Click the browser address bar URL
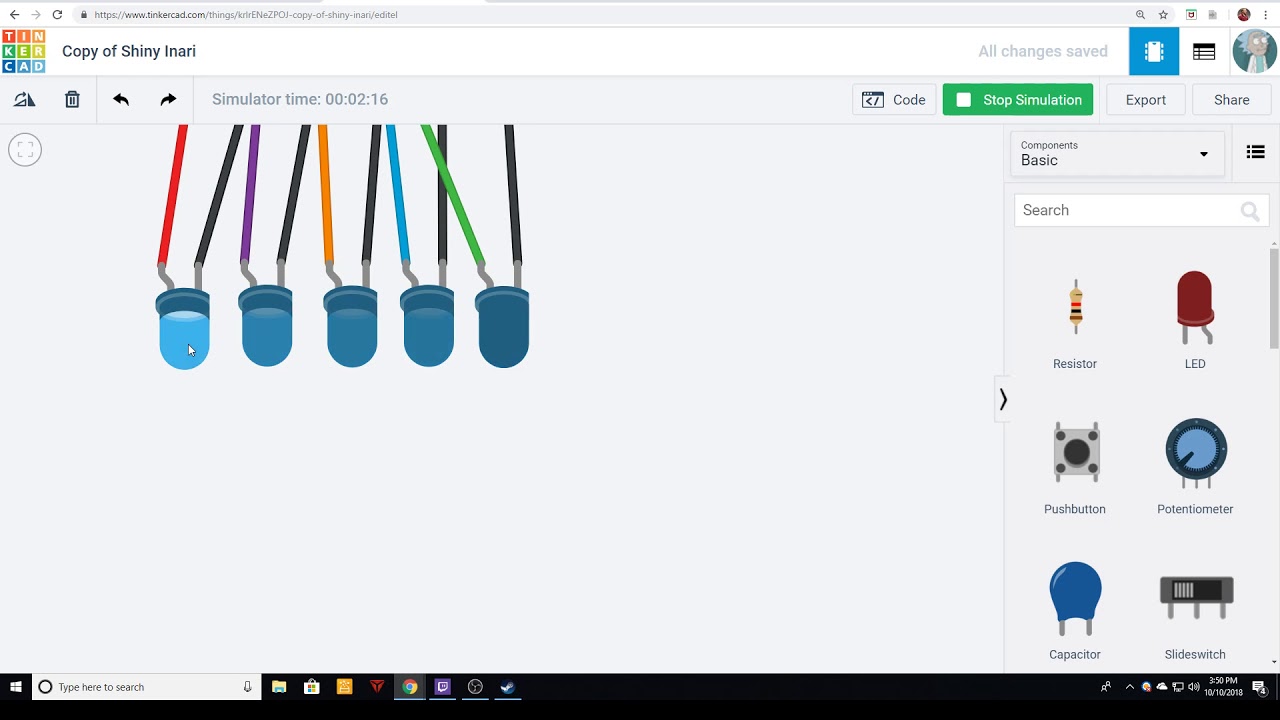Image resolution: width=1280 pixels, height=720 pixels. [246, 15]
